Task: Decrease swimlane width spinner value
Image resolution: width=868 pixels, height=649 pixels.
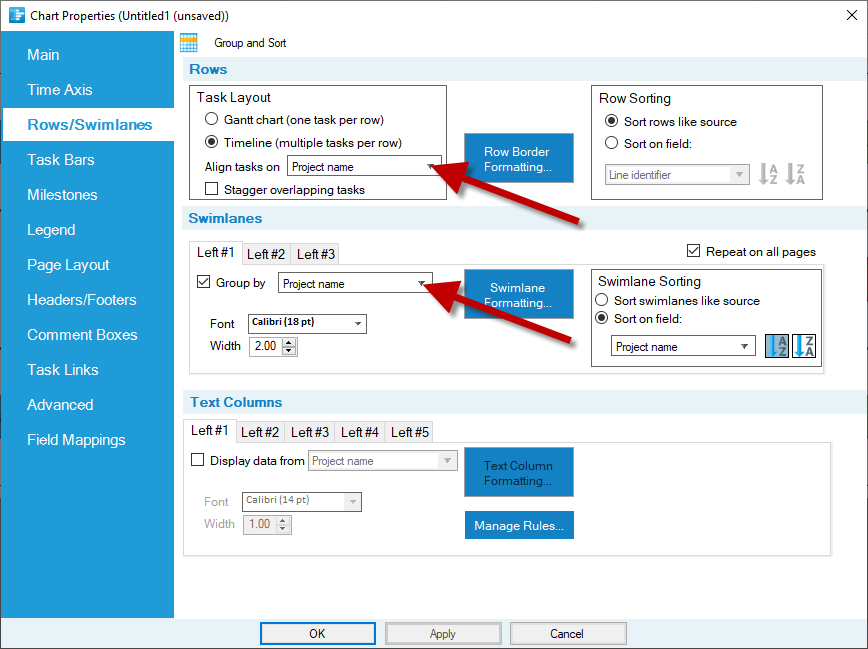Action: 289,351
